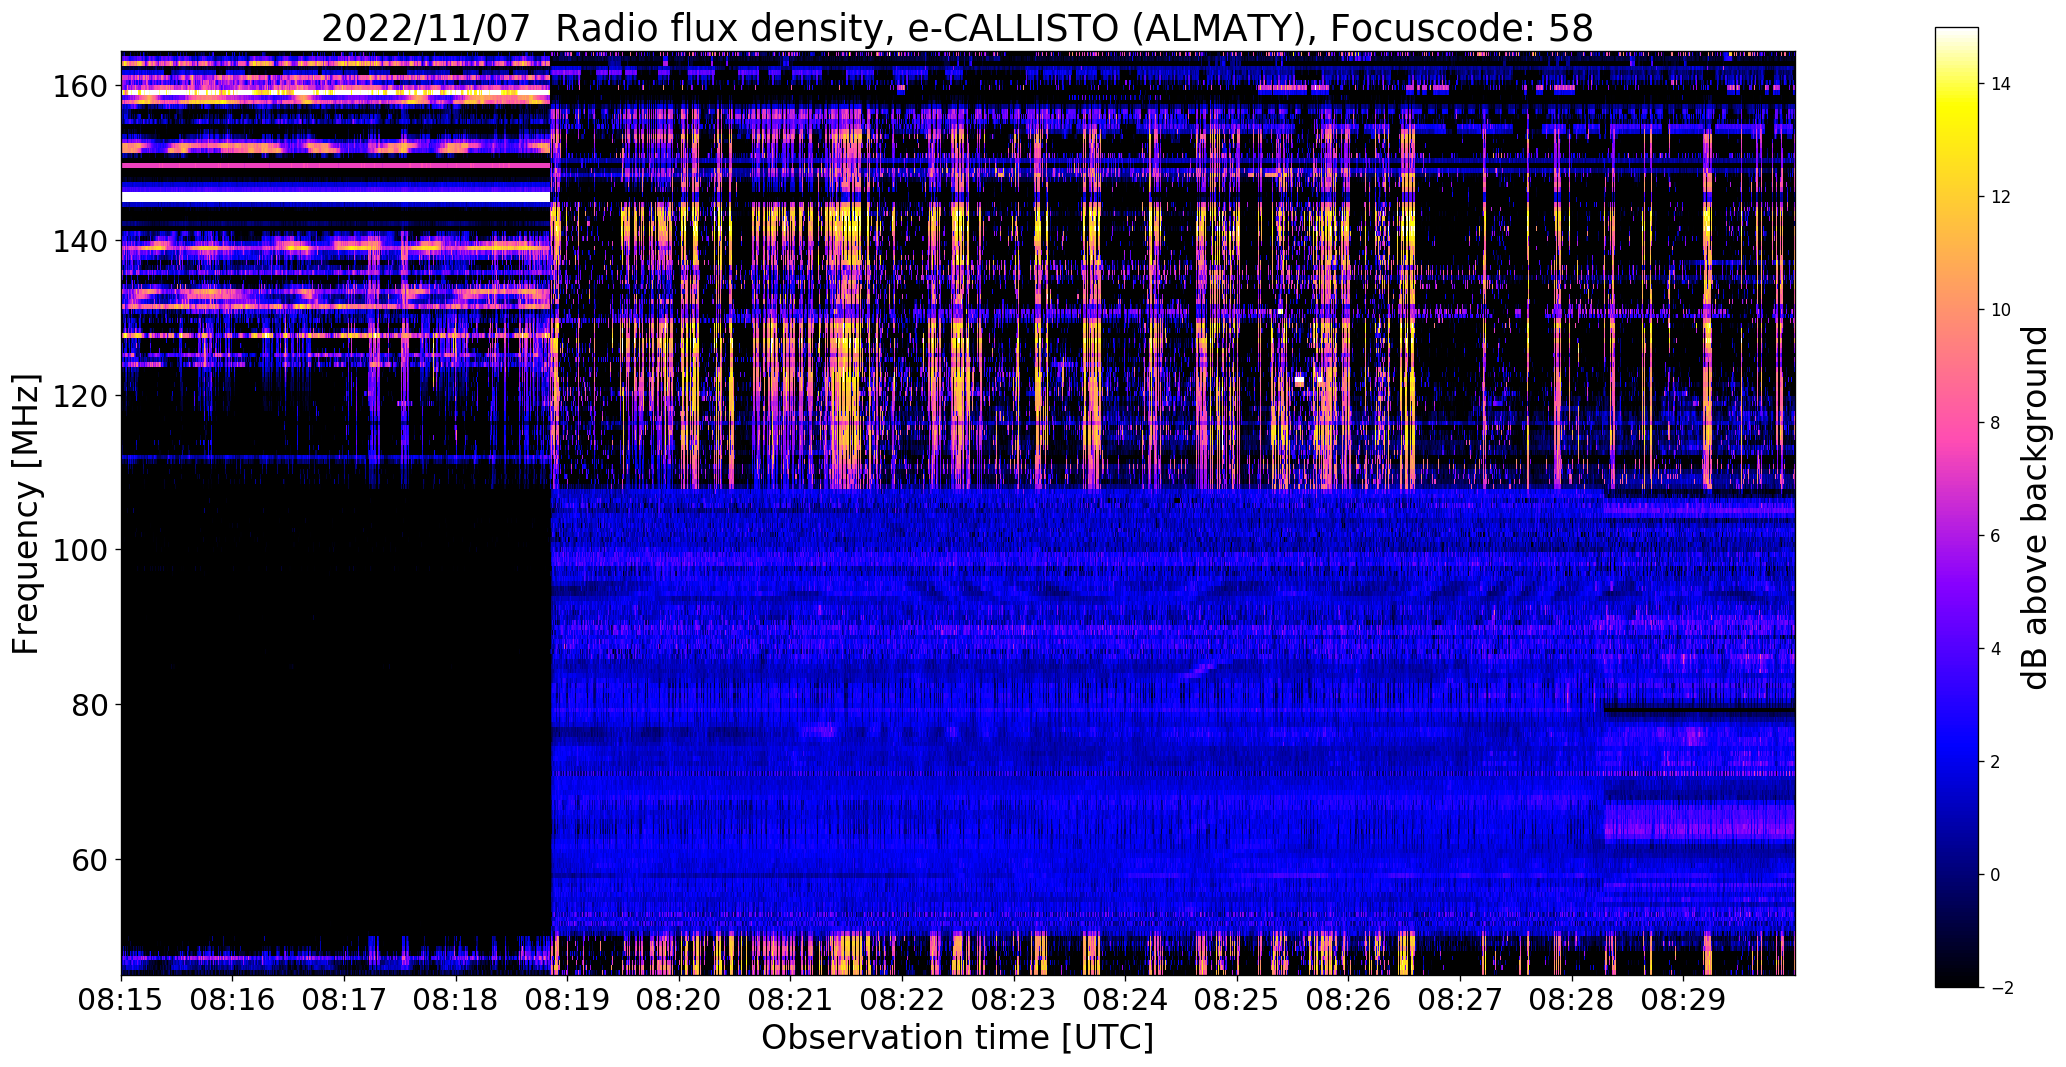
Task: Click the colorbar tick label 10
Action: (2001, 310)
